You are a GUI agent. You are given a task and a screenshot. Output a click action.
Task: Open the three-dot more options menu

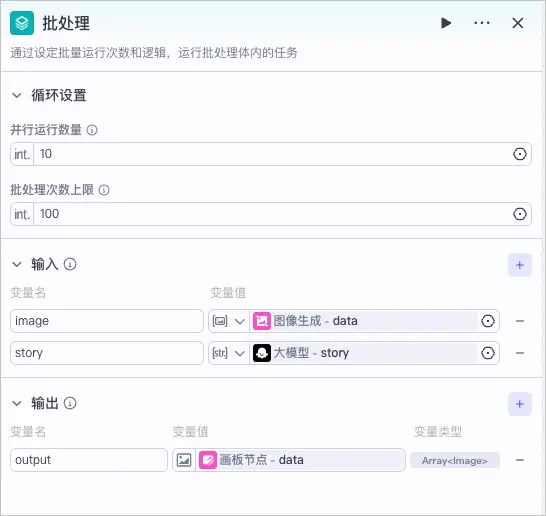tap(482, 23)
